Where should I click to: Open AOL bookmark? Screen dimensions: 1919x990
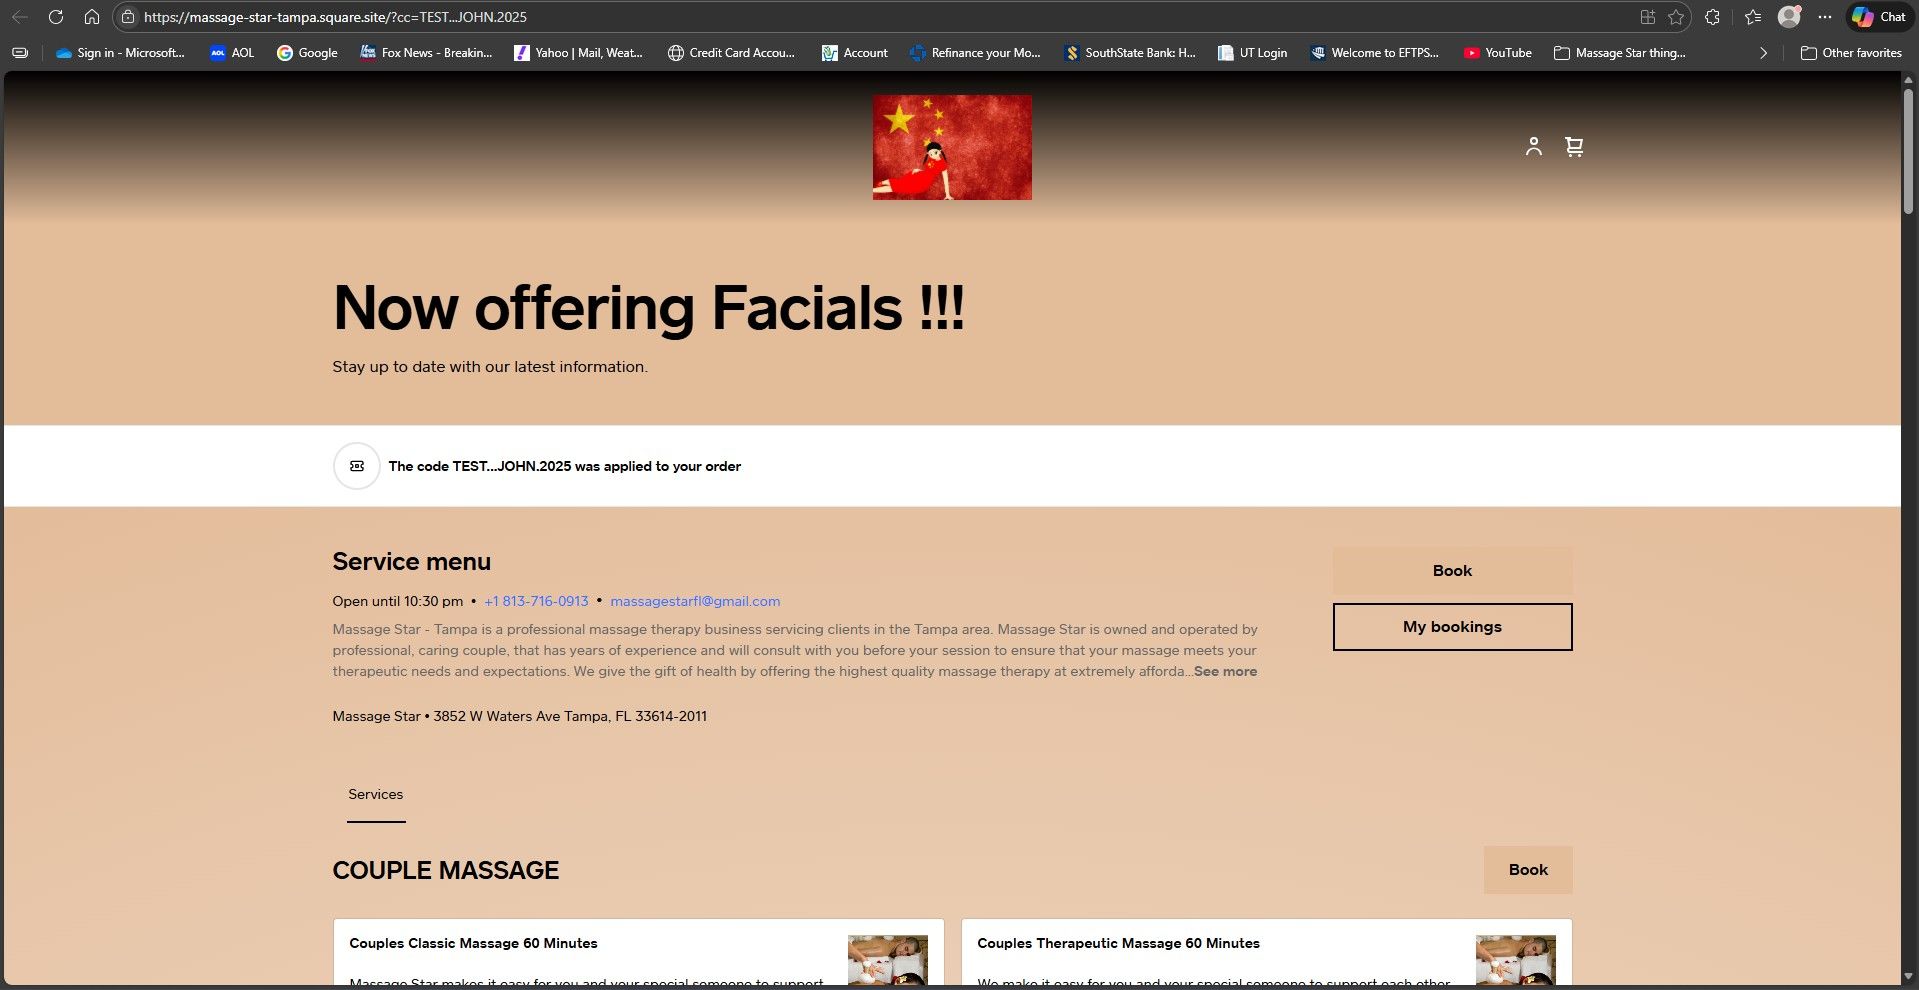pyautogui.click(x=232, y=53)
